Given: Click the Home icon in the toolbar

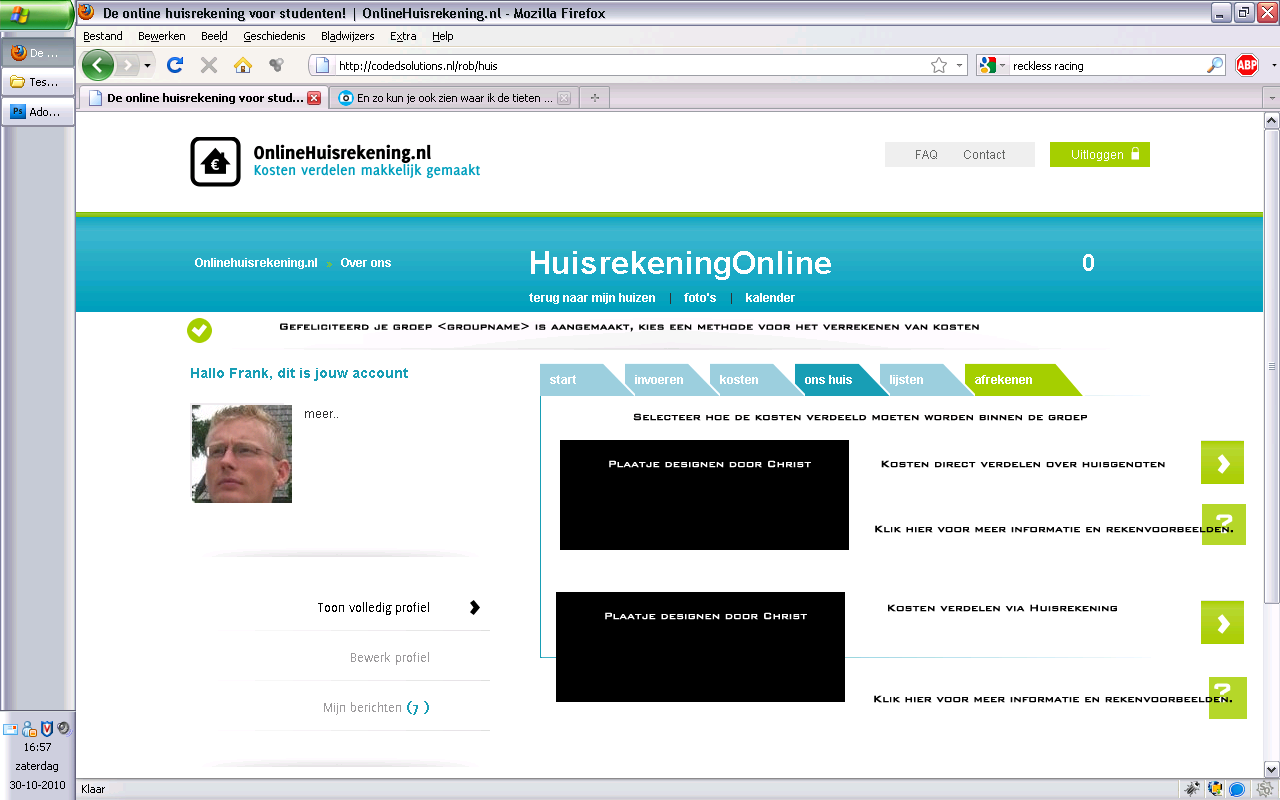Looking at the screenshot, I should click(242, 65).
